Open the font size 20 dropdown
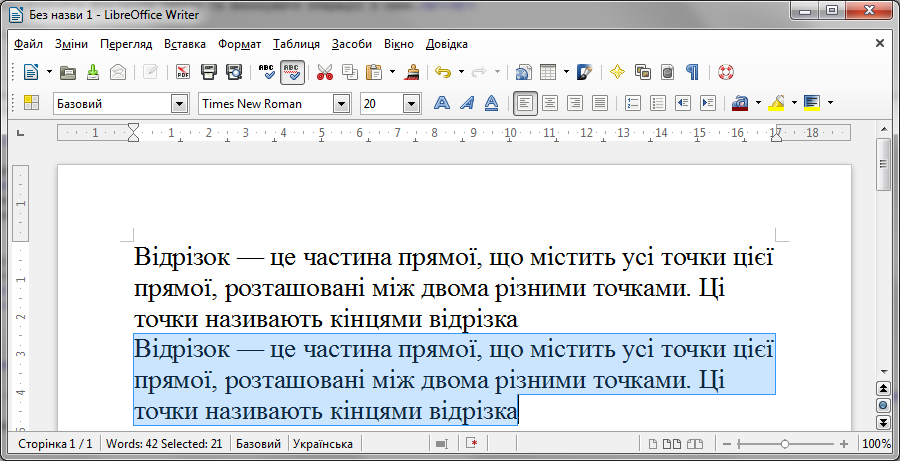The image size is (900, 461). (412, 104)
